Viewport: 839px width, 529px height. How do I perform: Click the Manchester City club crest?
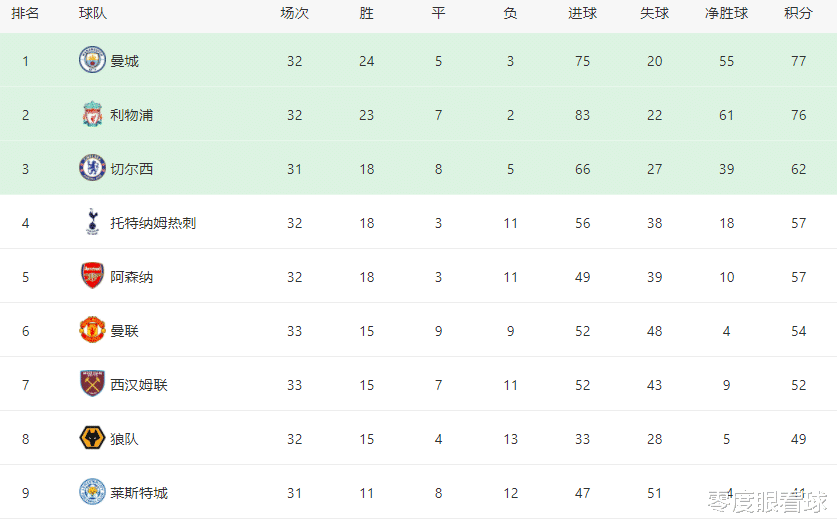pyautogui.click(x=92, y=60)
